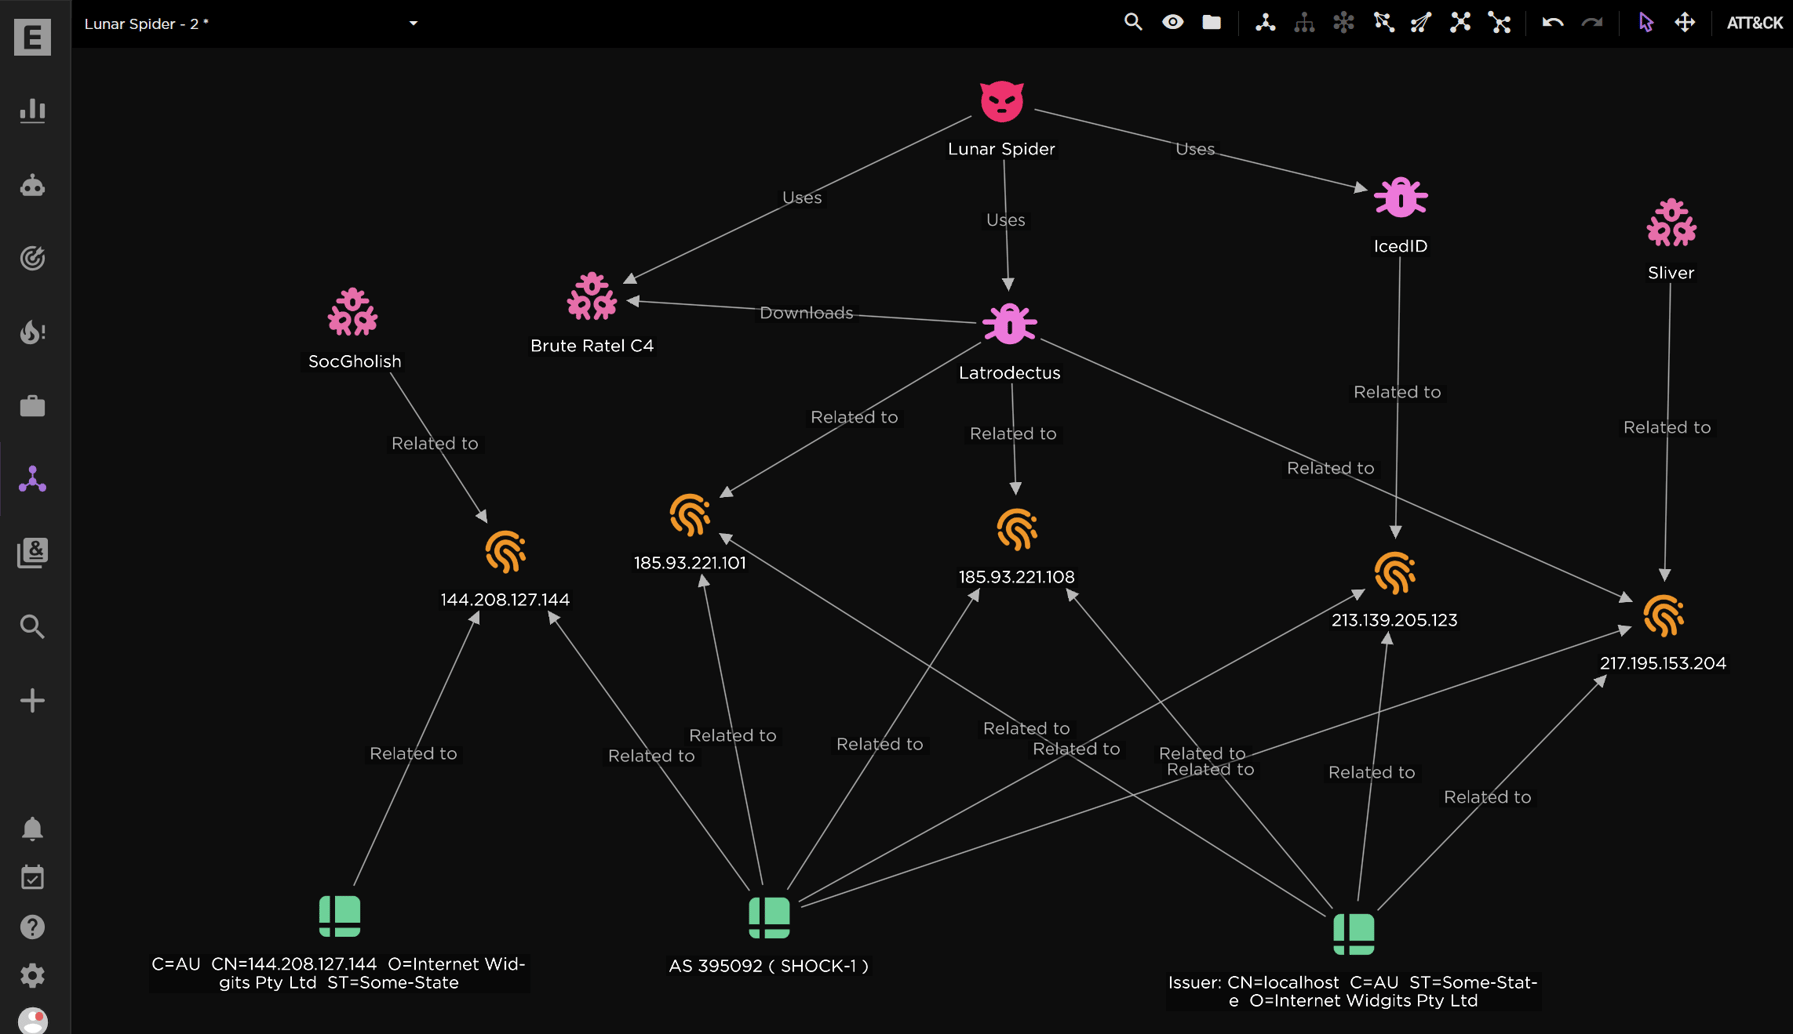Click the folder icon in the graph toolbar
The width and height of the screenshot is (1793, 1034).
click(x=1211, y=21)
